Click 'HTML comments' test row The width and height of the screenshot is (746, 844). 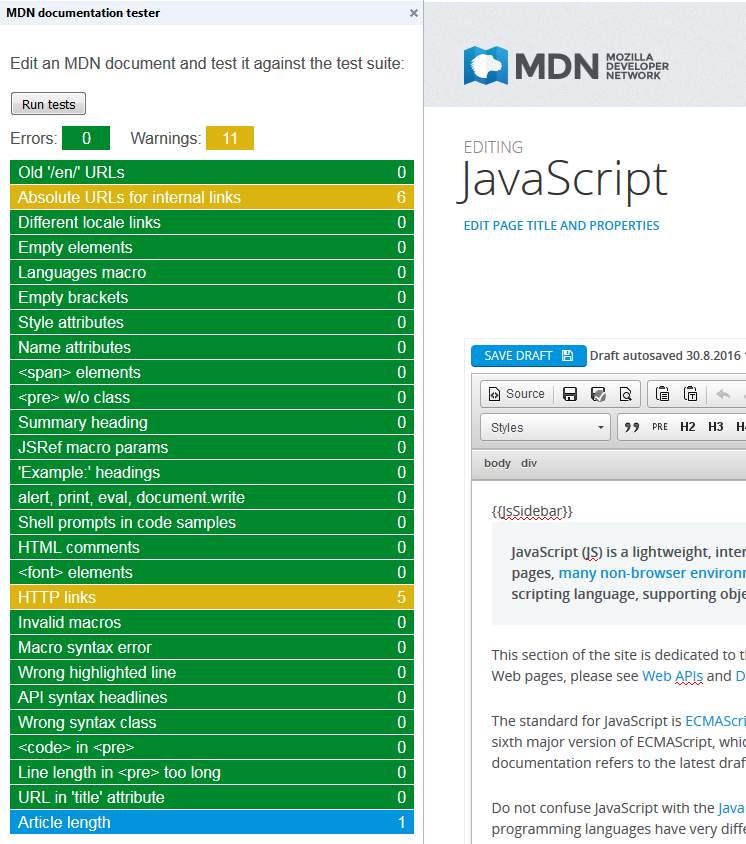(x=212, y=547)
